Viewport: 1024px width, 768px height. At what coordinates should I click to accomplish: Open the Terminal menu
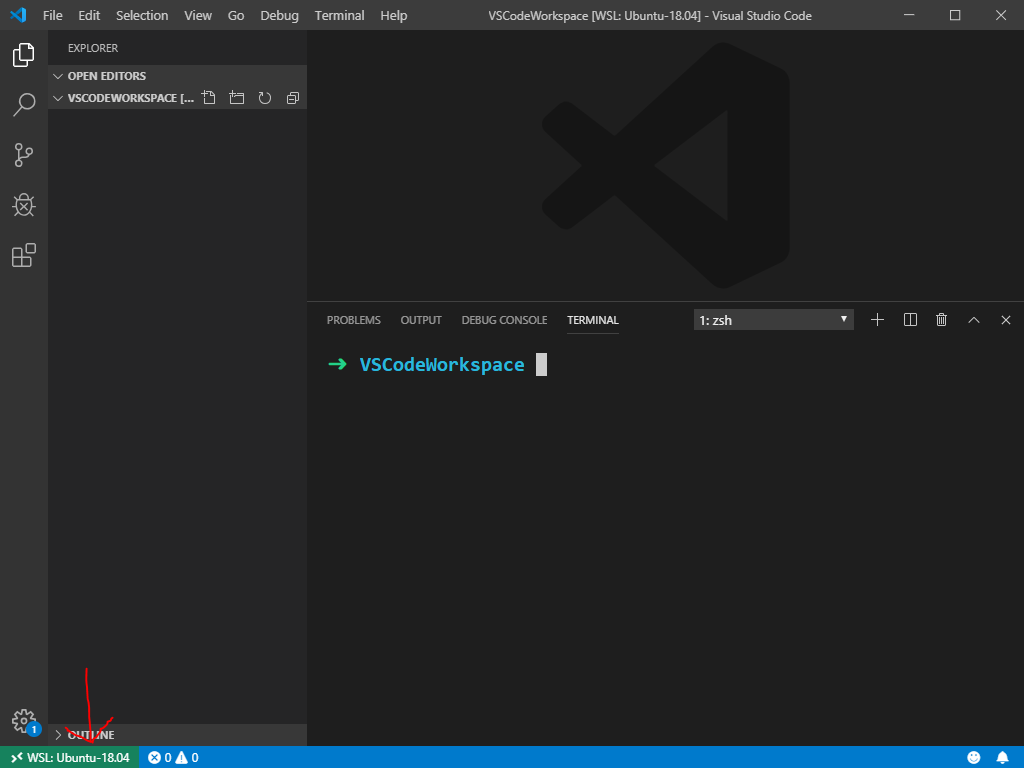point(340,15)
